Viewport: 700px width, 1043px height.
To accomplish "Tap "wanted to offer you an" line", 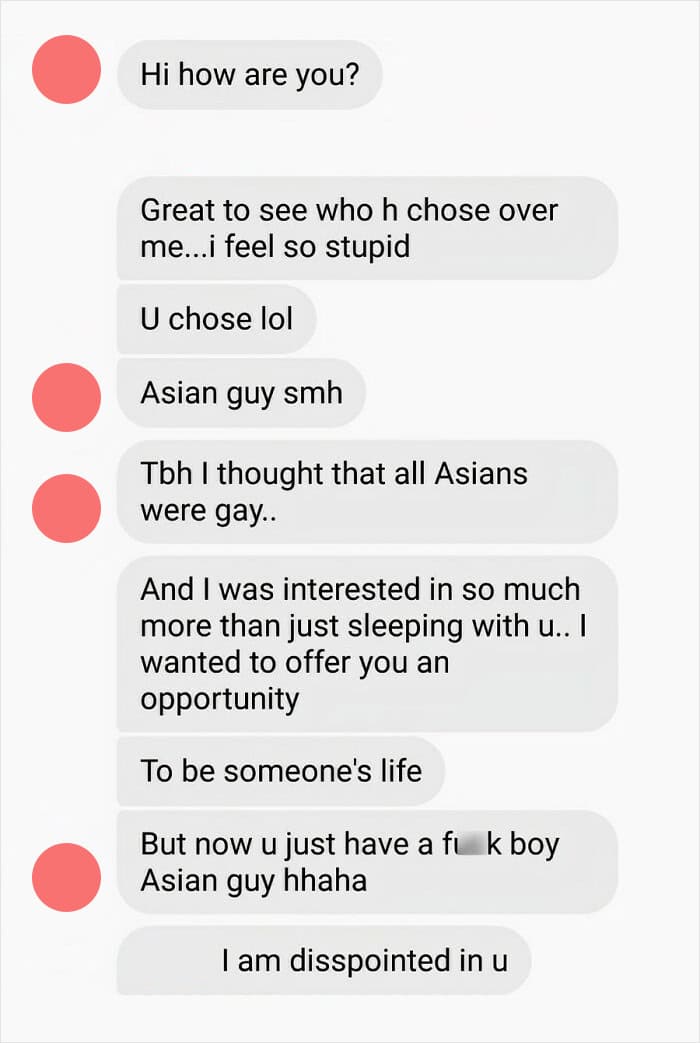I will (295, 663).
